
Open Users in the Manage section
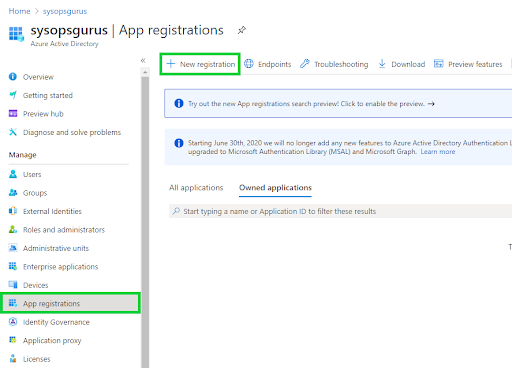point(32,174)
